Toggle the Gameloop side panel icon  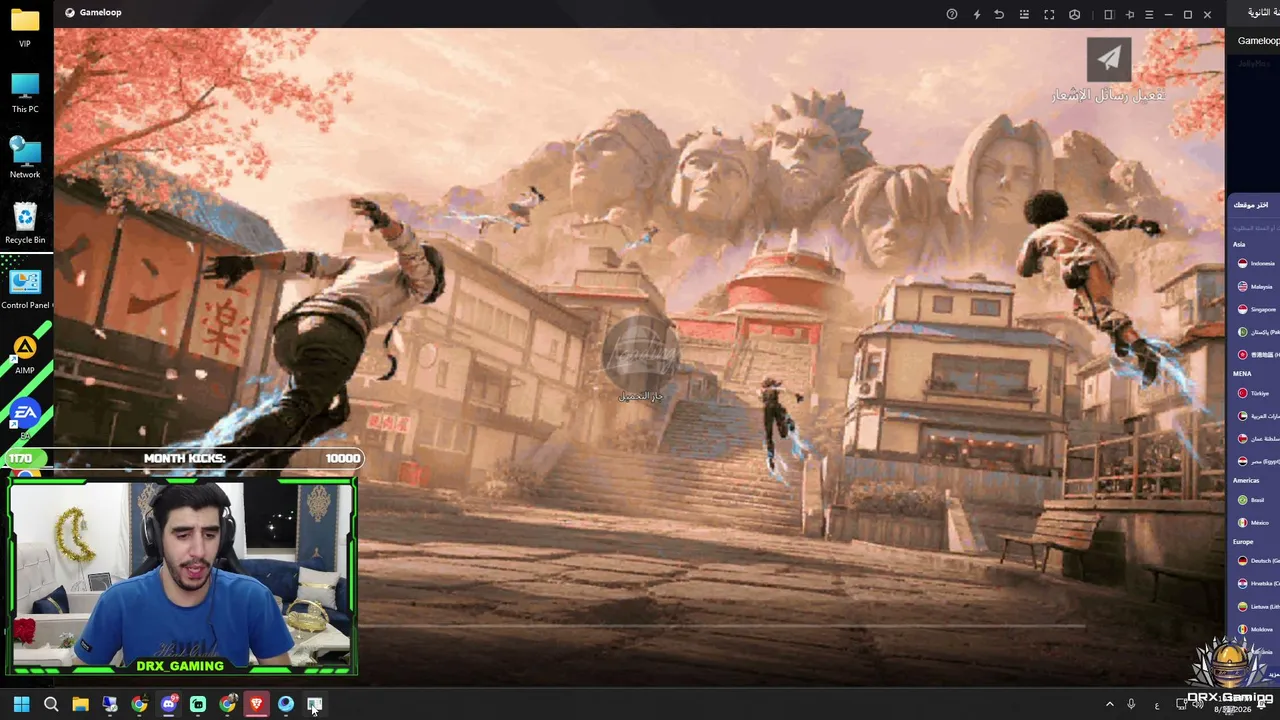[1108, 14]
